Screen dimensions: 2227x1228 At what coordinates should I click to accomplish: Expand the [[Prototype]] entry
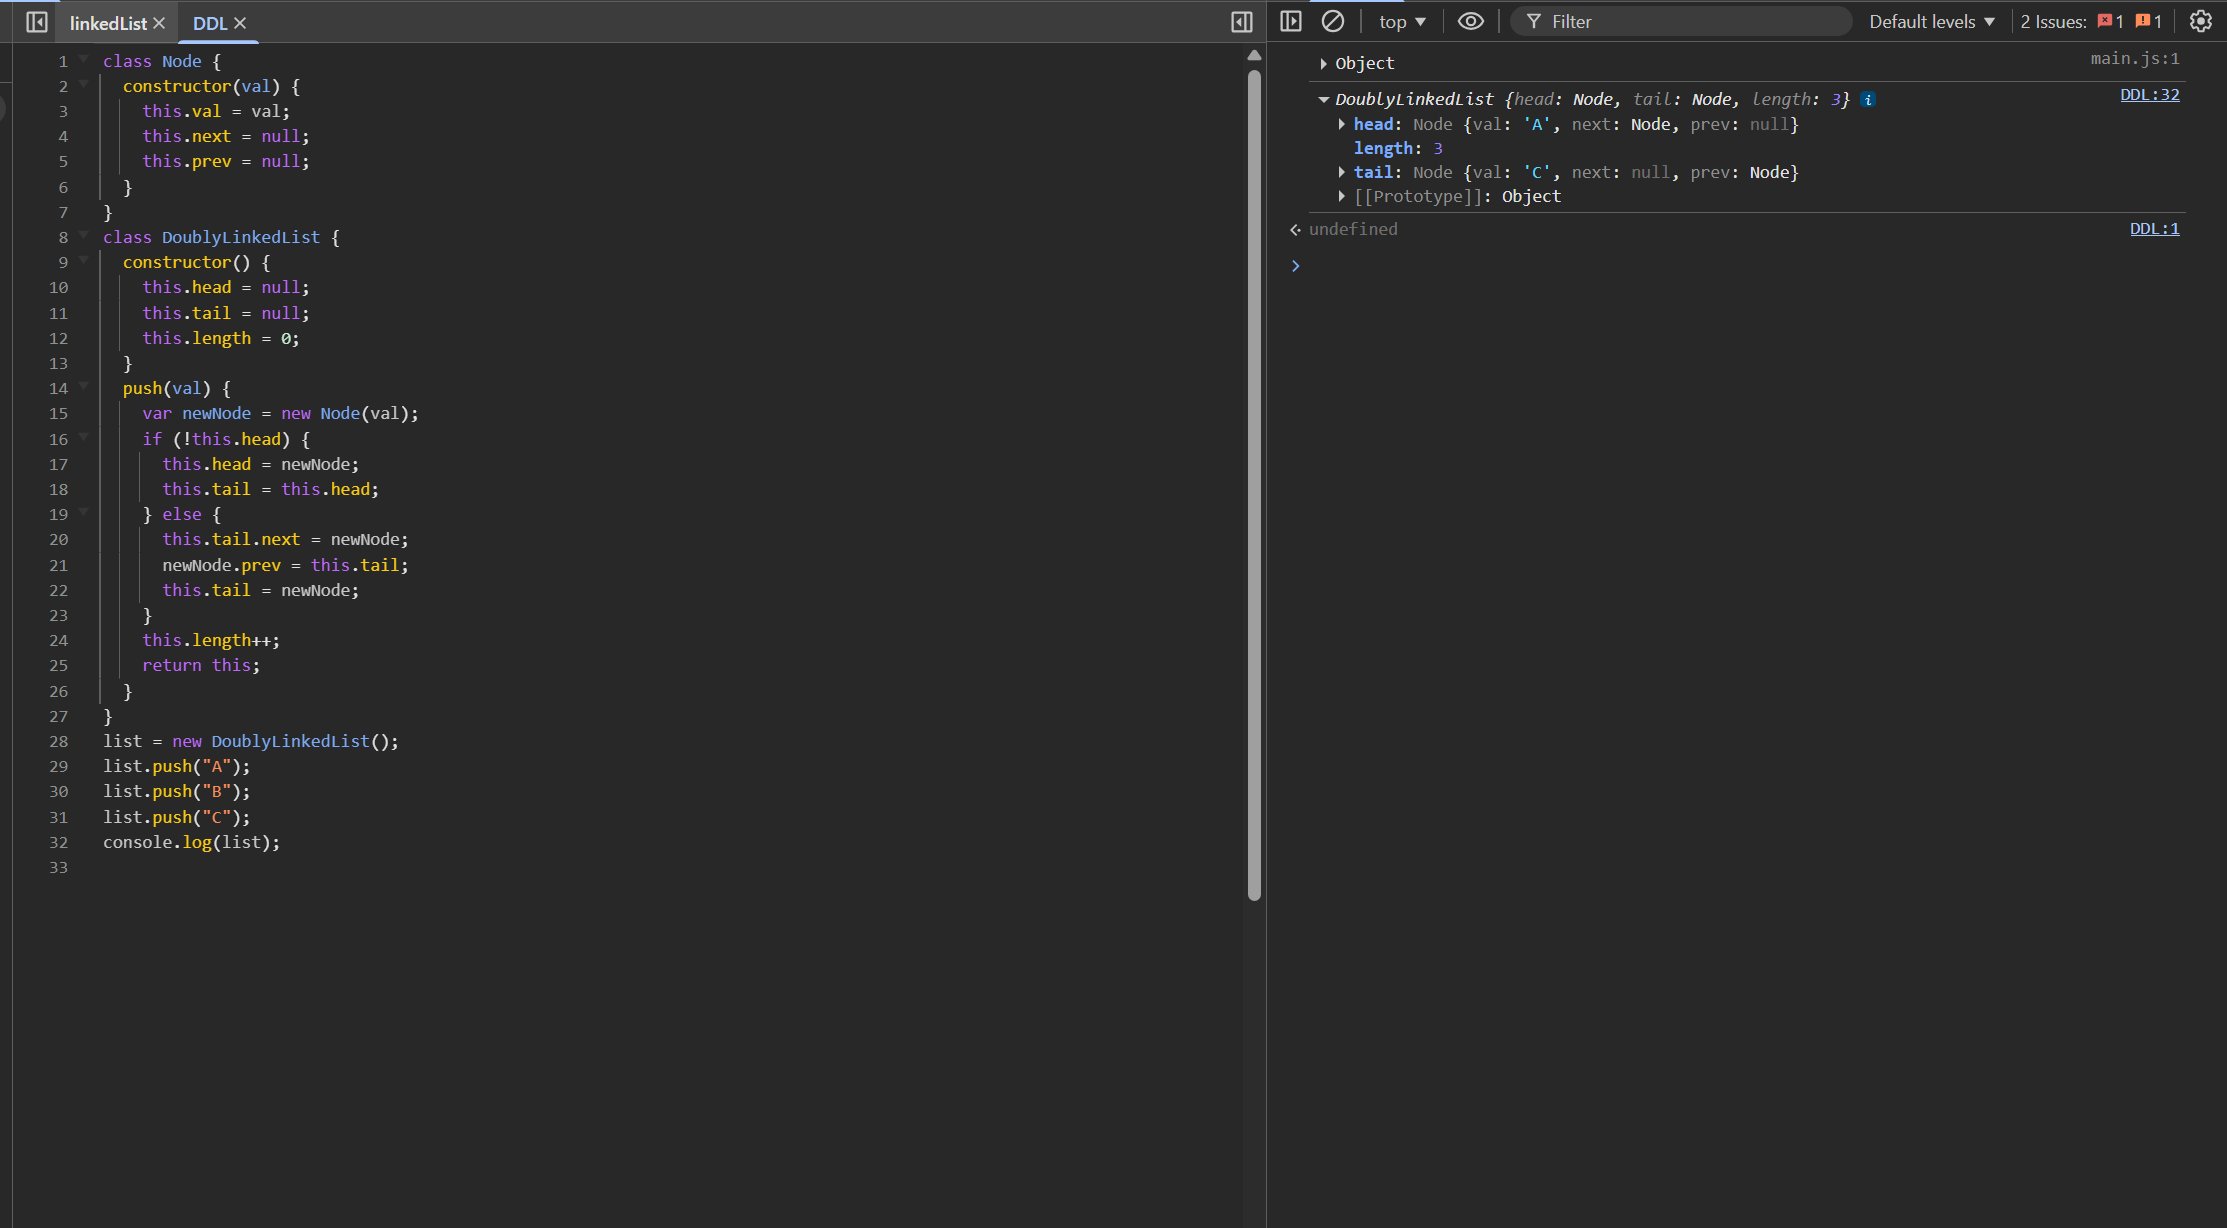1342,196
